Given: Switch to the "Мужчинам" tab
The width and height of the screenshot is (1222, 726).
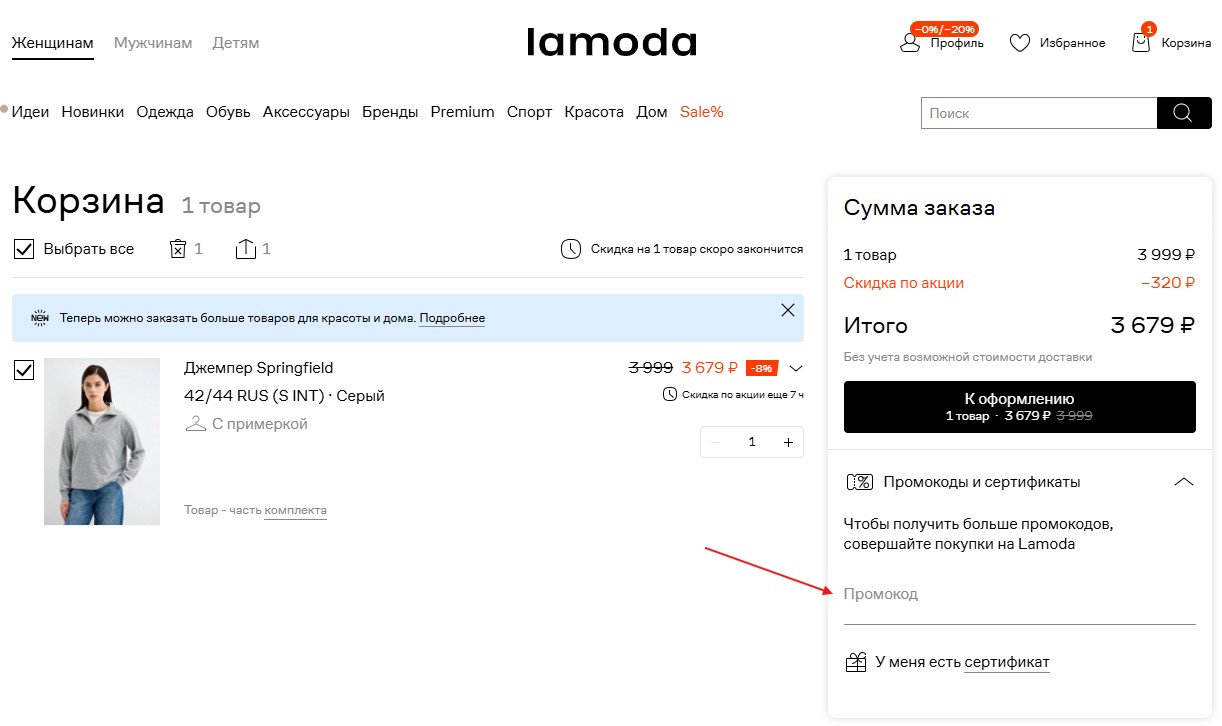Looking at the screenshot, I should pos(153,43).
